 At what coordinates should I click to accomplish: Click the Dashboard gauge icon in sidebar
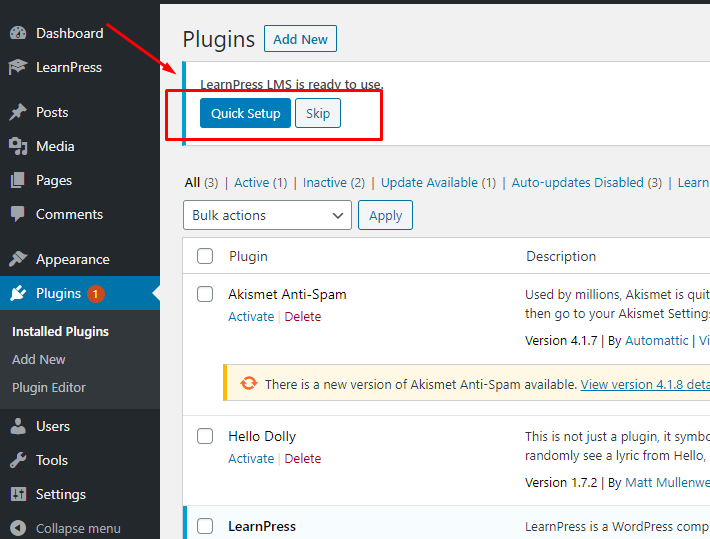18,33
